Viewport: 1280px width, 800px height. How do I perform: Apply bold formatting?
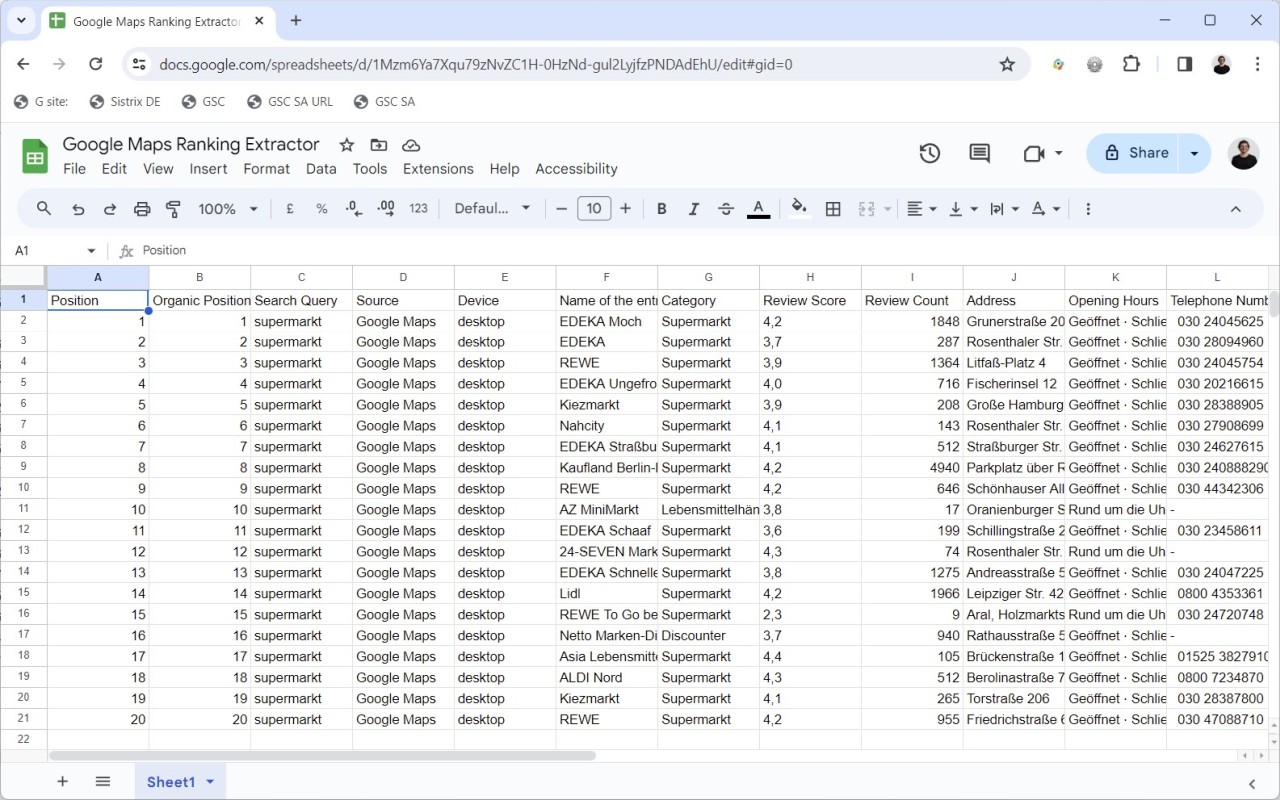[661, 209]
